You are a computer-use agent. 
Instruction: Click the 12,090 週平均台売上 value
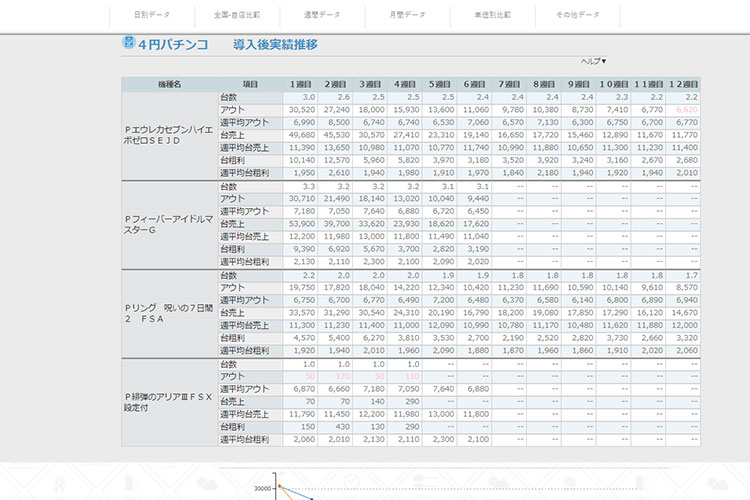[x=441, y=325]
